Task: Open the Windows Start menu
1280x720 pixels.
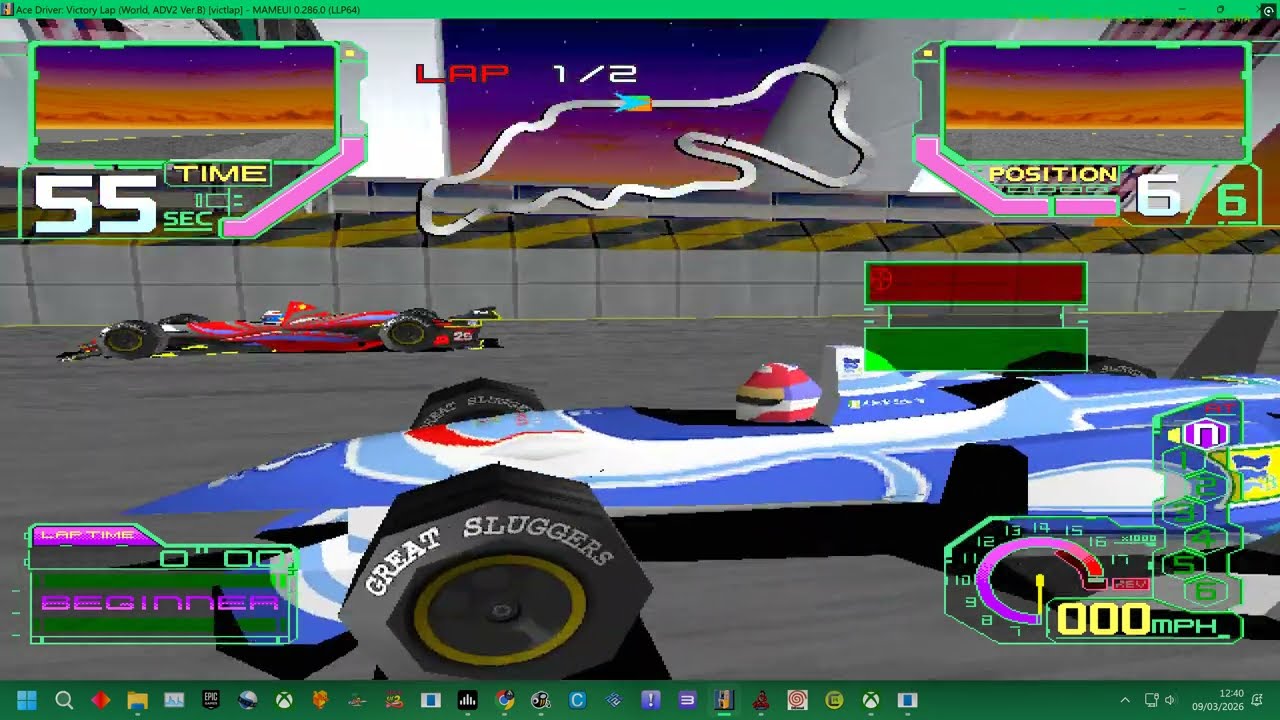Action: [x=27, y=700]
